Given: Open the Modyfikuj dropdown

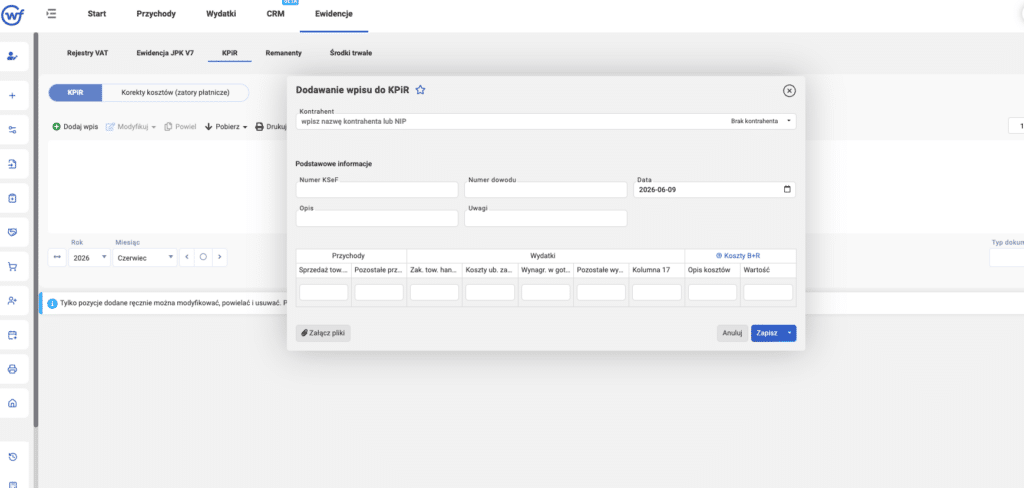Looking at the screenshot, I should pos(131,127).
